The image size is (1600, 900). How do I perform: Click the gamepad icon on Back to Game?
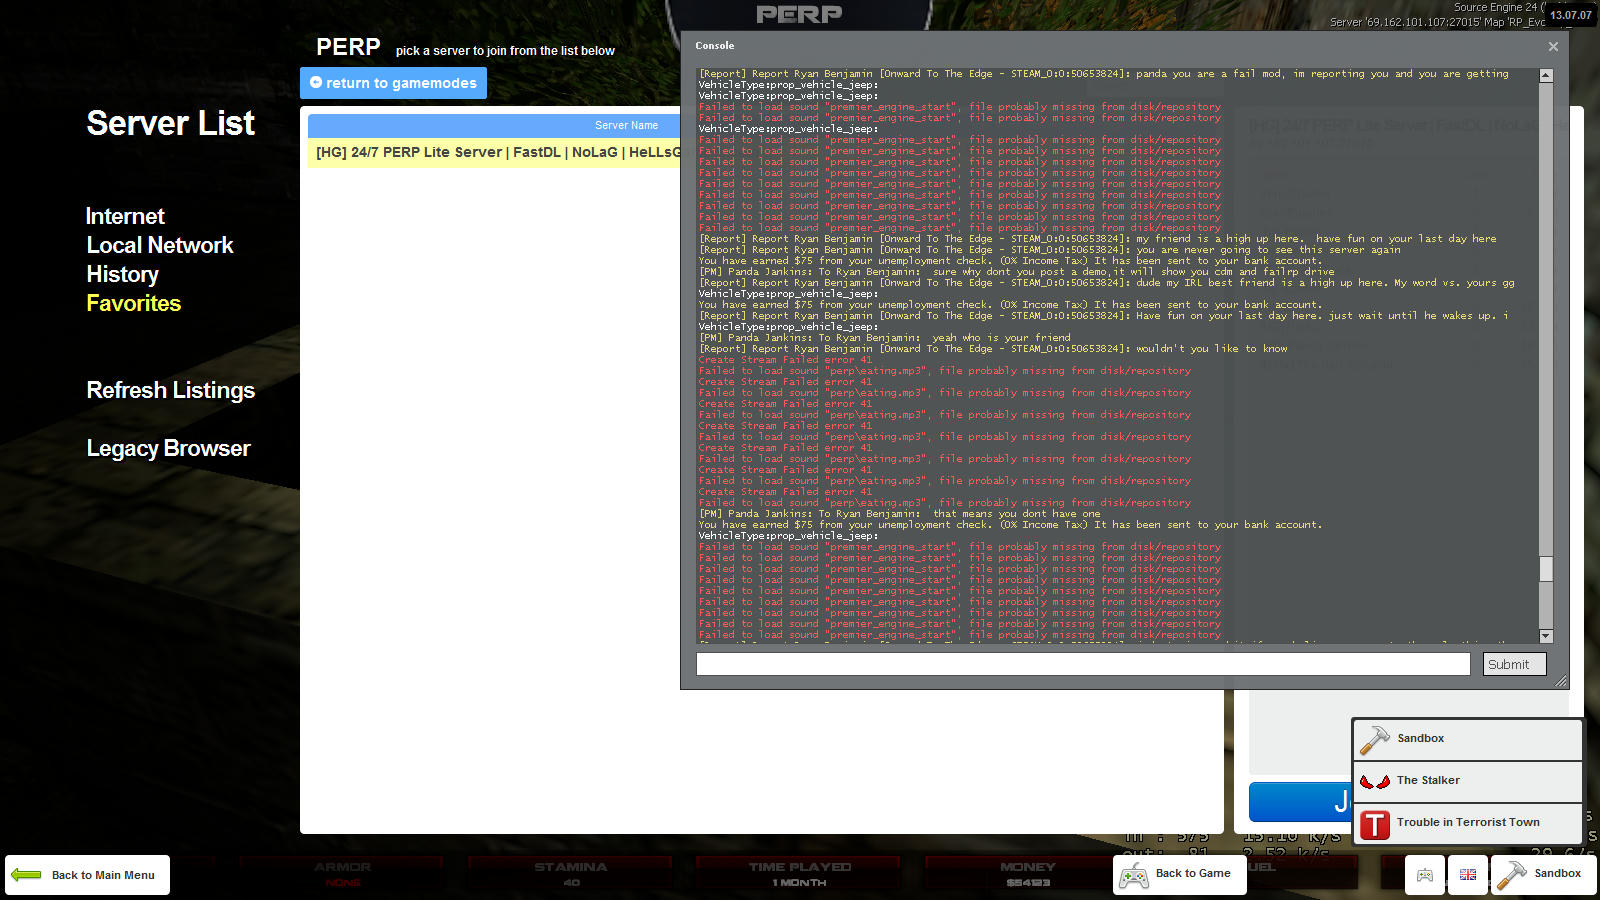[x=1133, y=877]
